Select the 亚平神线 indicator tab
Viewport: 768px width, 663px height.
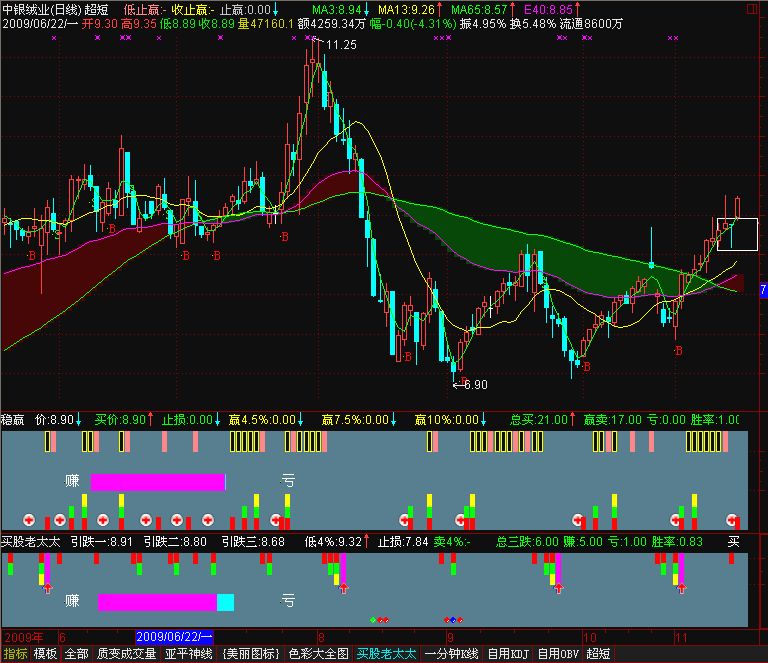click(x=189, y=654)
